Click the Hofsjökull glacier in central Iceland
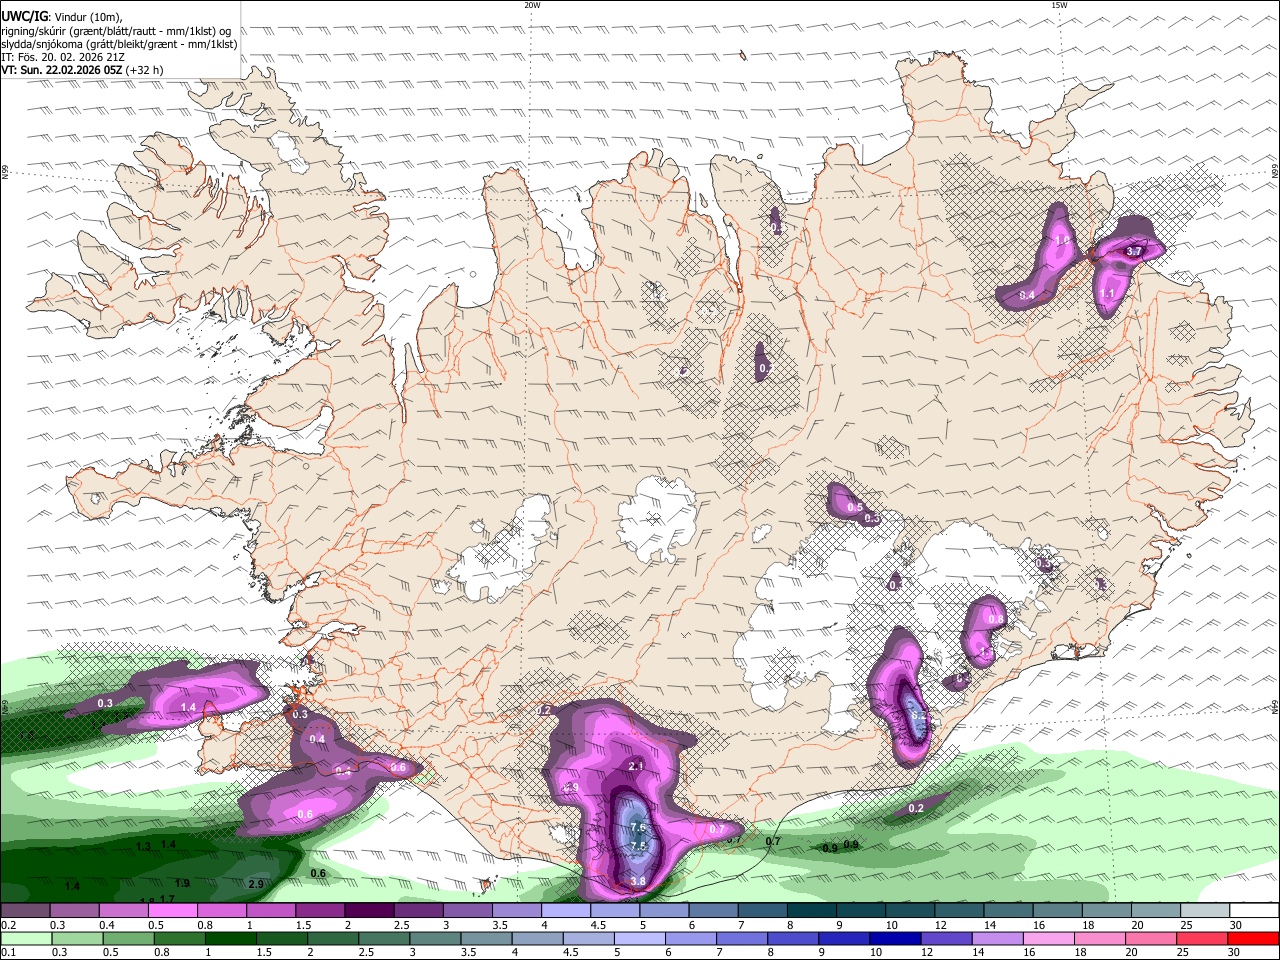1280x960 pixels. coord(658,517)
